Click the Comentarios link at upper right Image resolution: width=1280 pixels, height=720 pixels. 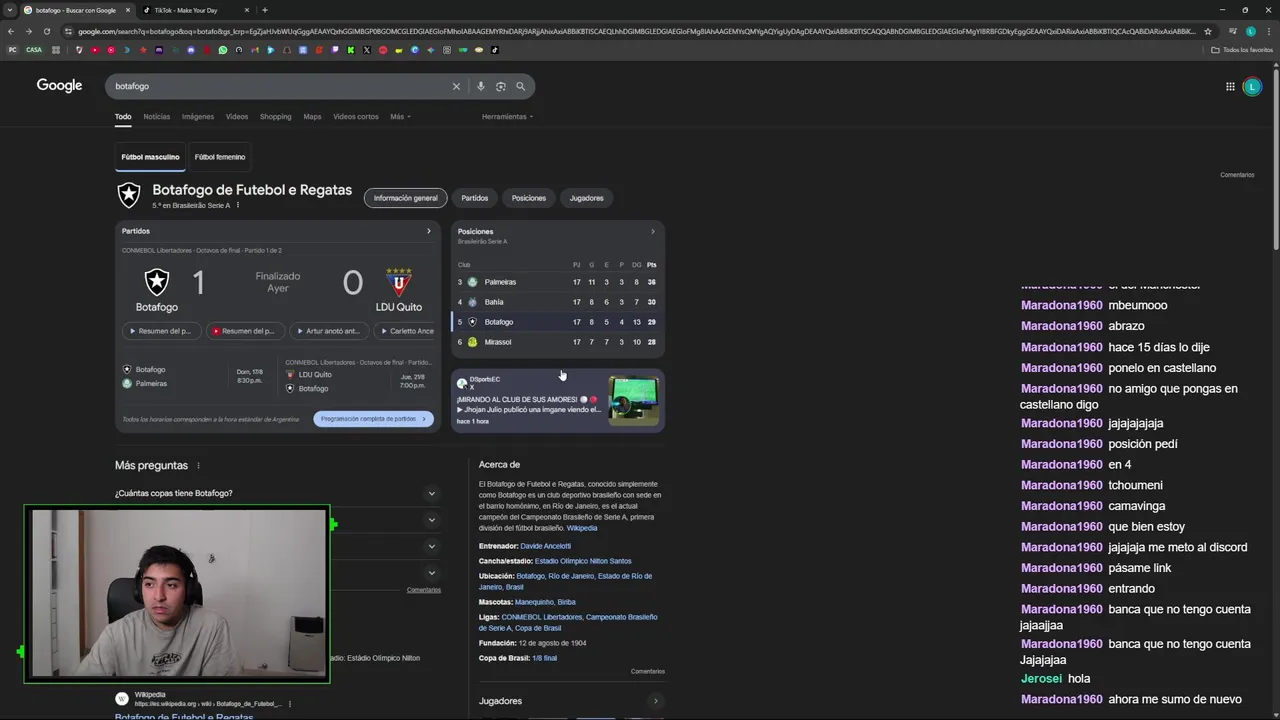click(1237, 175)
